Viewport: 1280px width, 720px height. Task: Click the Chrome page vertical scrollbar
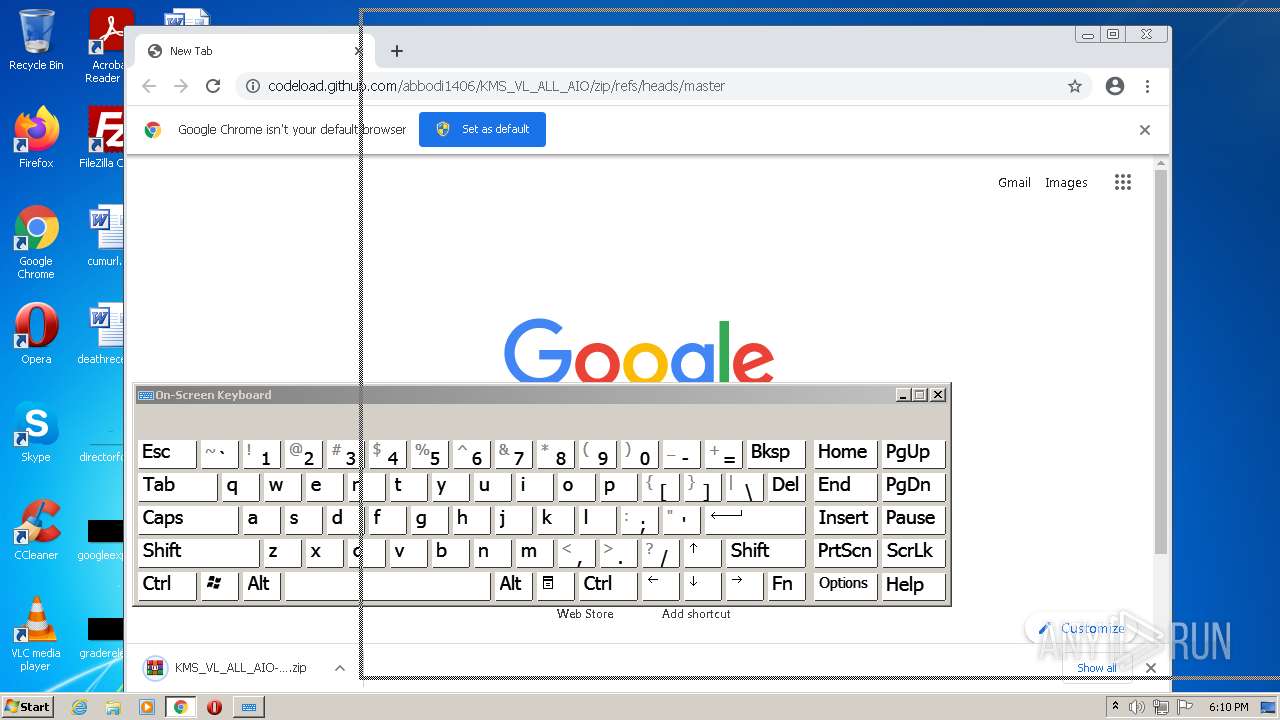click(1161, 360)
